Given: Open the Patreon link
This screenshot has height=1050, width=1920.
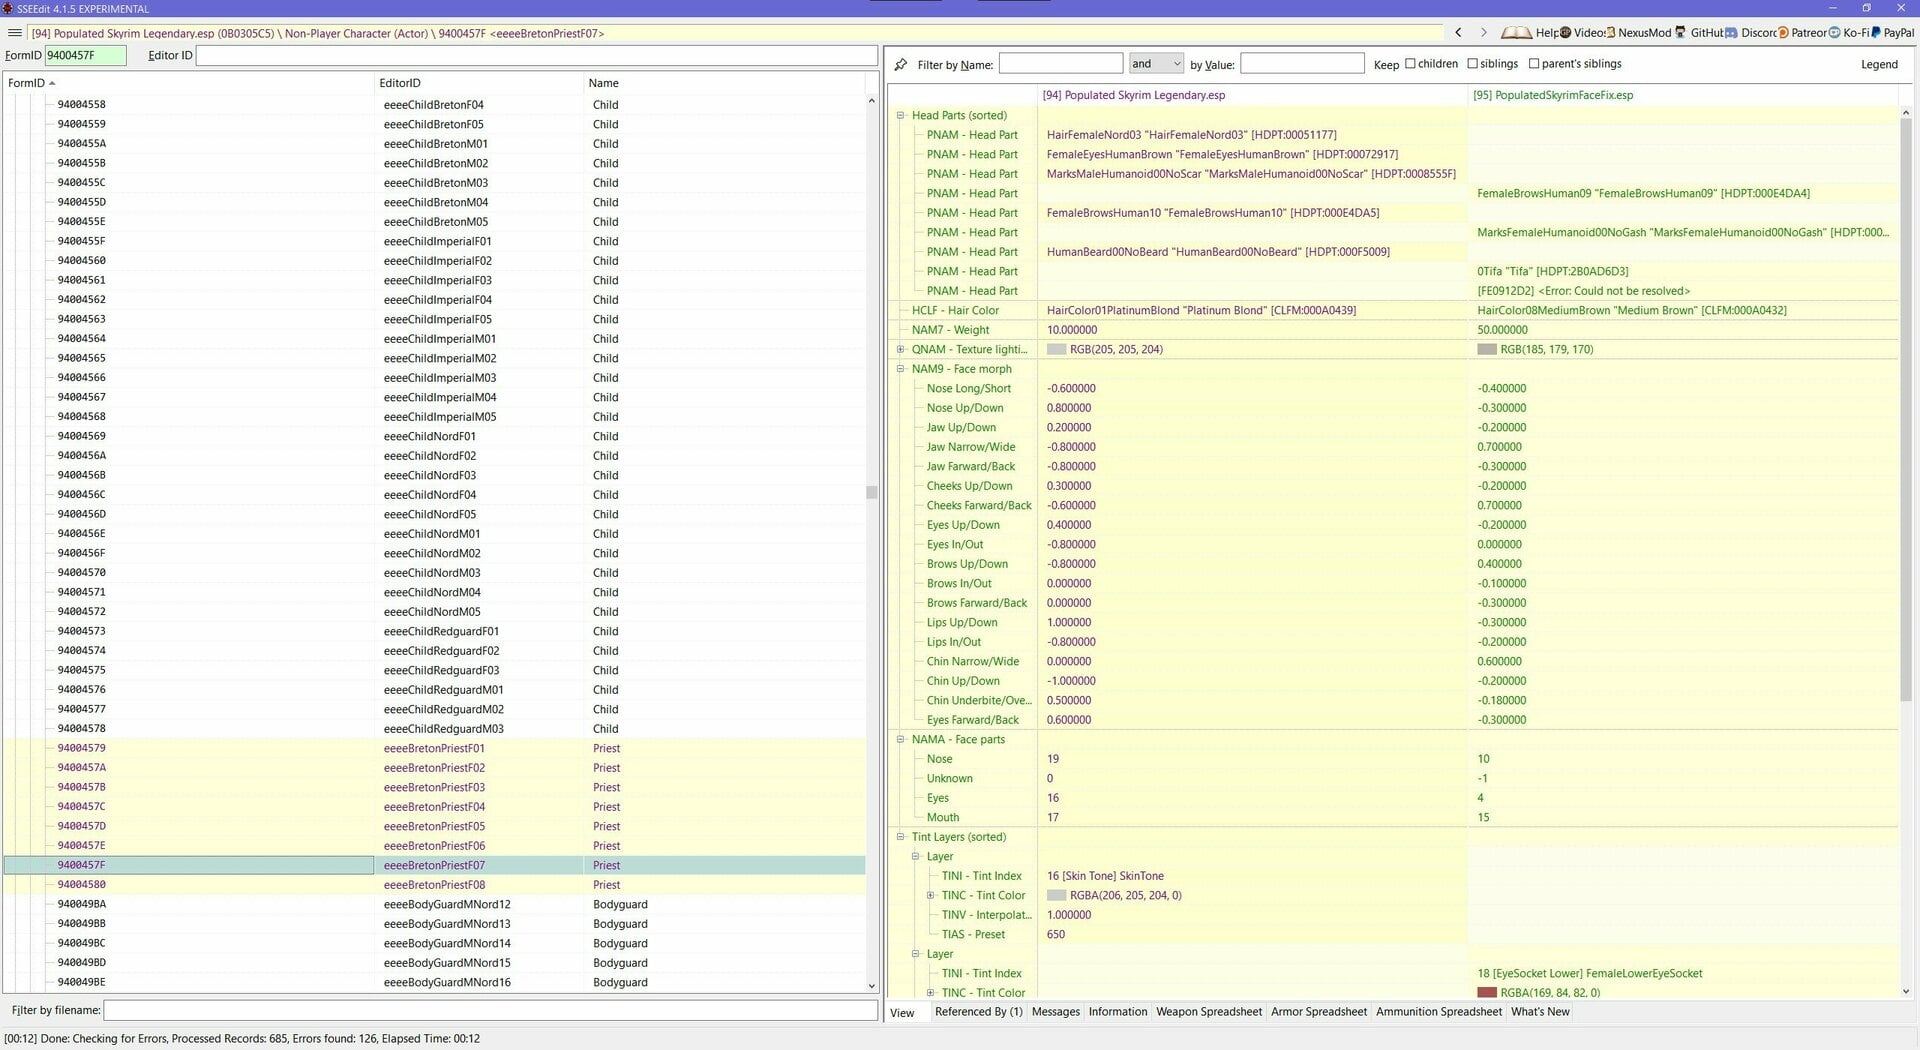Looking at the screenshot, I should point(1802,33).
